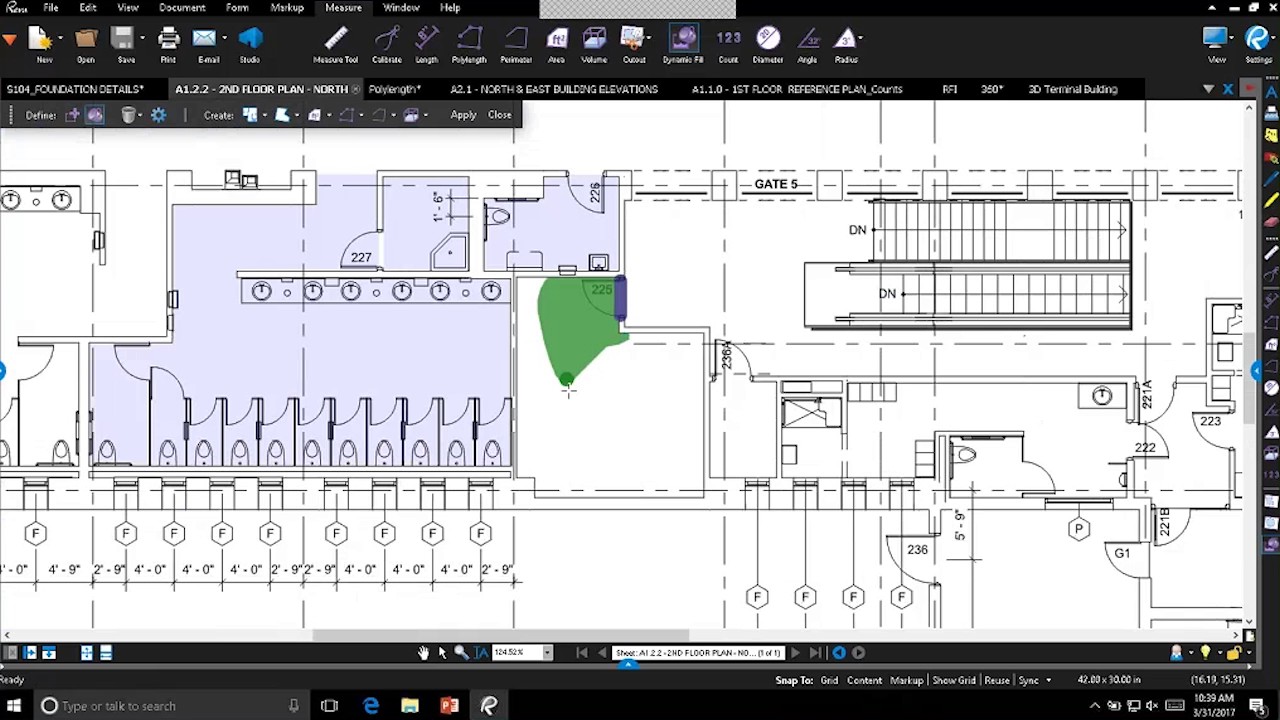The width and height of the screenshot is (1280, 720).
Task: Open the New button dropdown arrow
Action: [60, 39]
